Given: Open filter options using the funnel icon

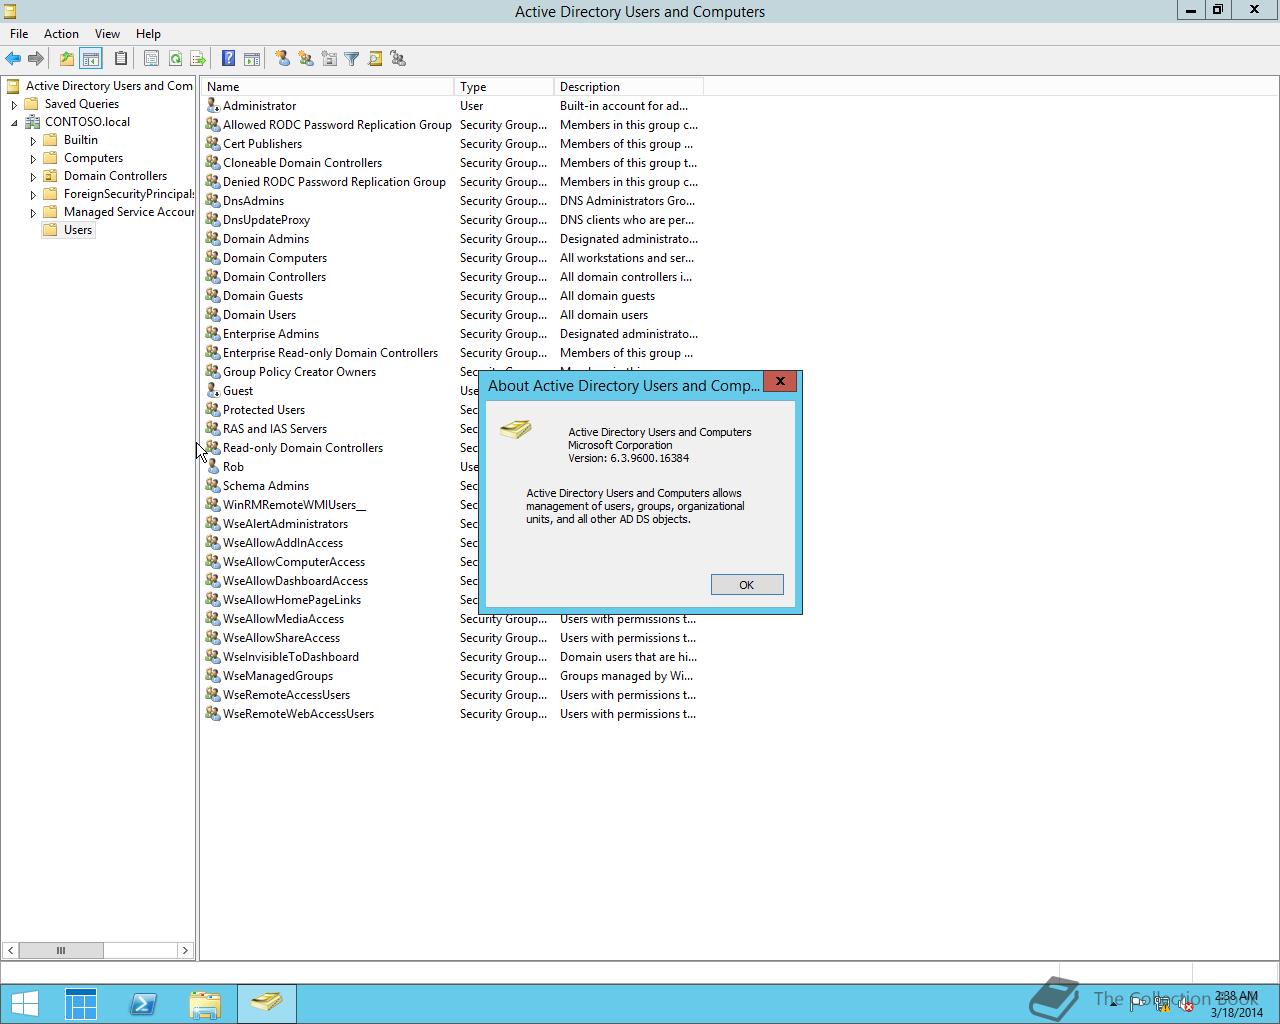Looking at the screenshot, I should click(352, 59).
